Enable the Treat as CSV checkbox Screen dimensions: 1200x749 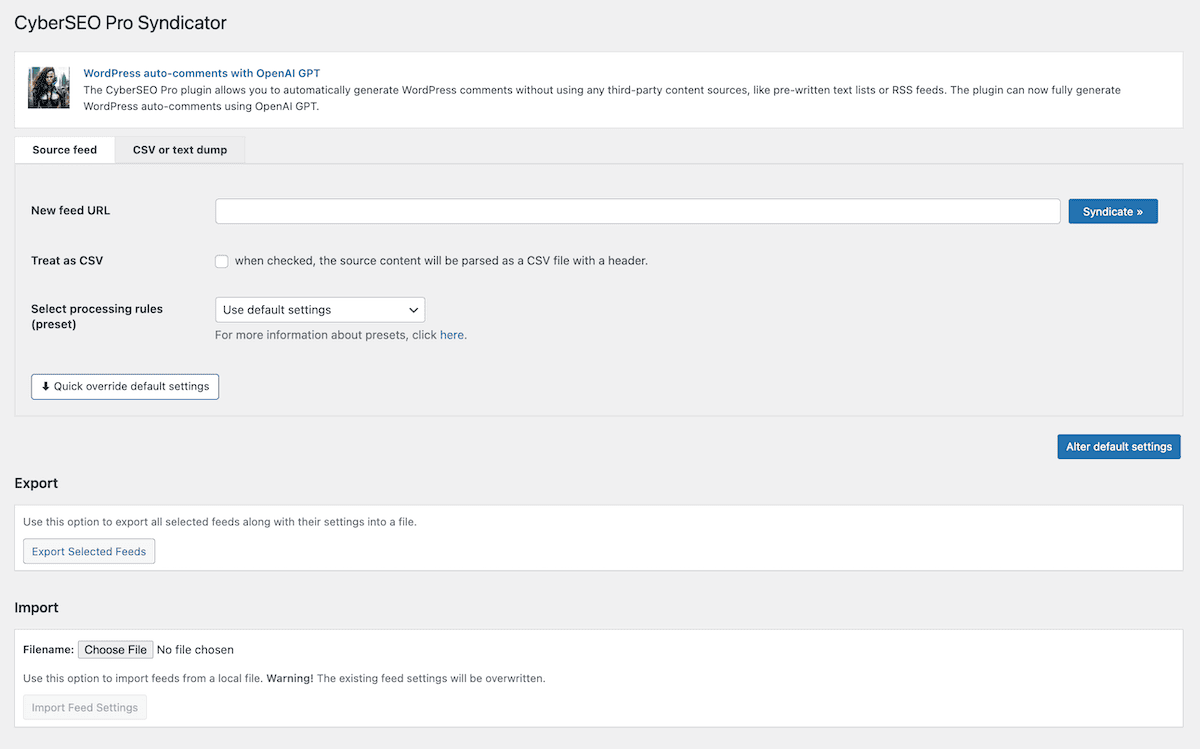point(222,261)
